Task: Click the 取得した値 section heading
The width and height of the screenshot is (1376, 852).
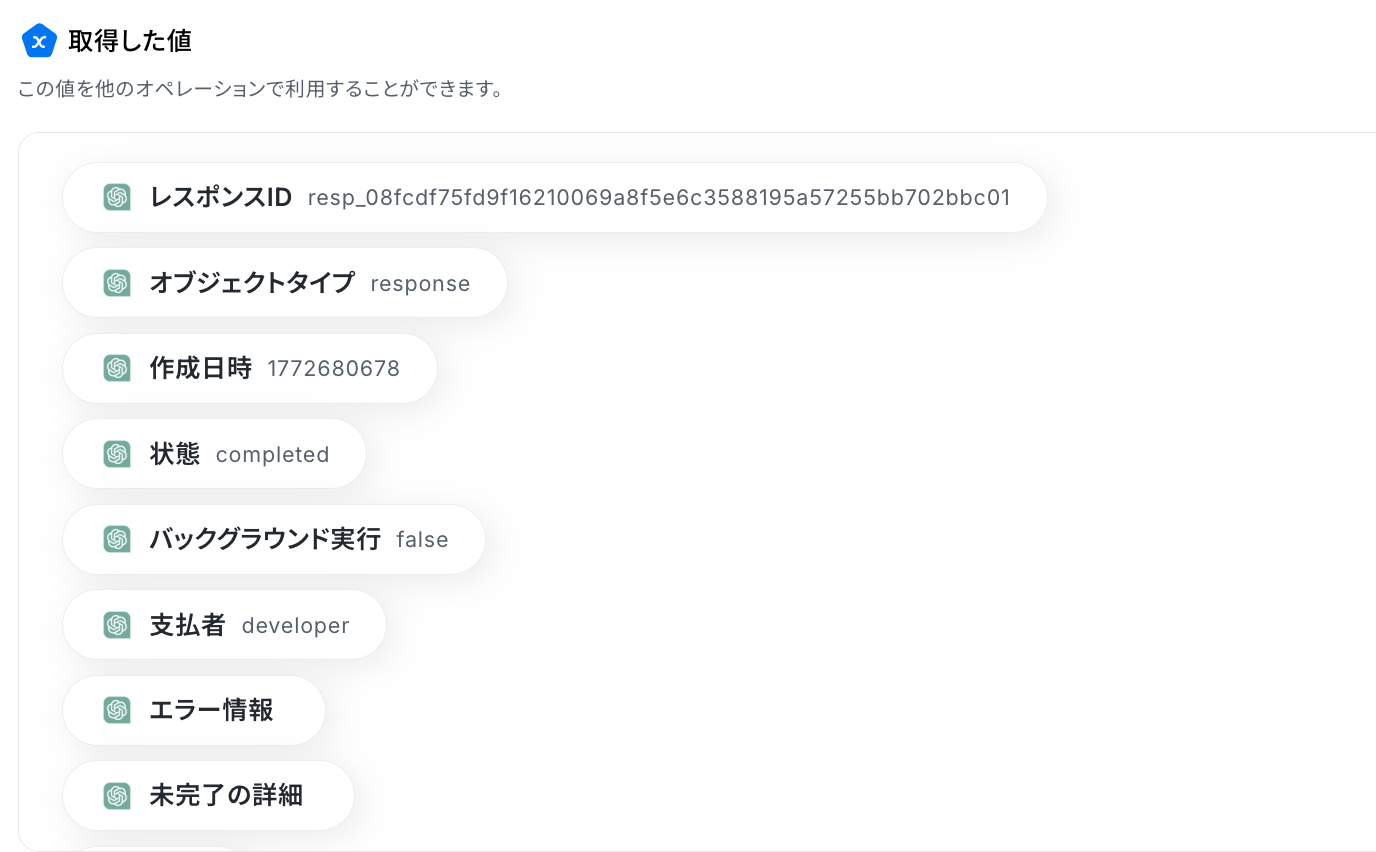Action: pyautogui.click(x=130, y=41)
